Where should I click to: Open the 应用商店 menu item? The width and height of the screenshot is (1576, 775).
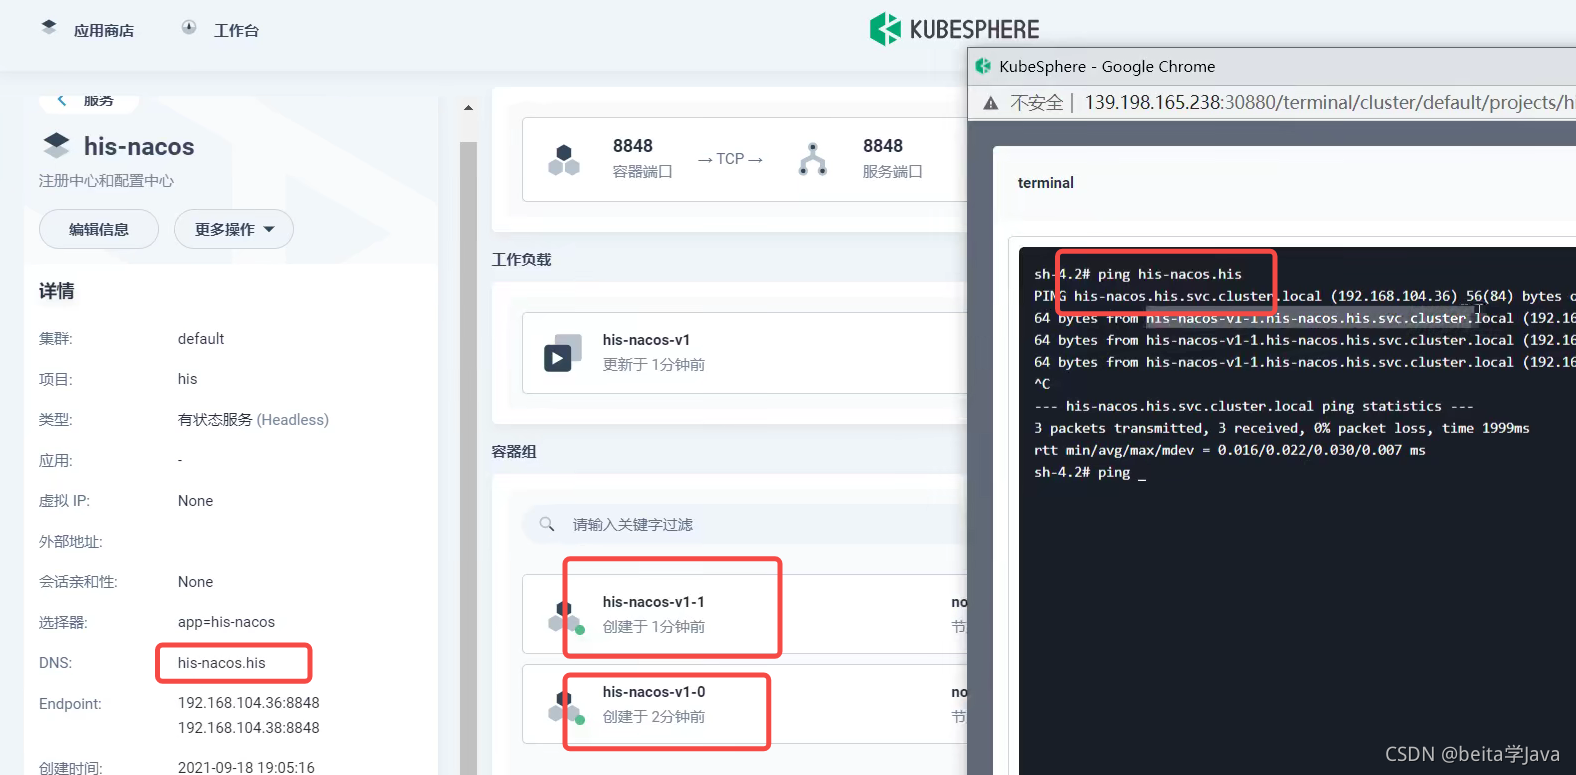click(104, 31)
